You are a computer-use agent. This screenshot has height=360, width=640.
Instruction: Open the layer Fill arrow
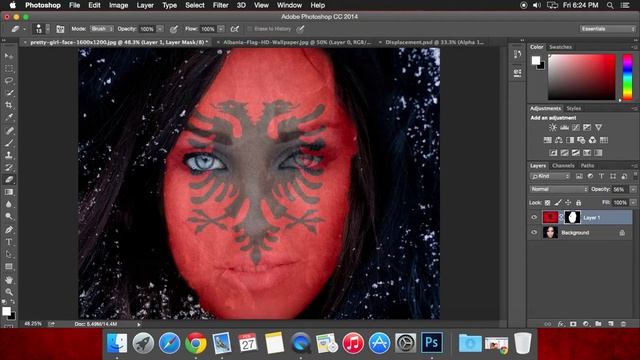[x=633, y=202]
